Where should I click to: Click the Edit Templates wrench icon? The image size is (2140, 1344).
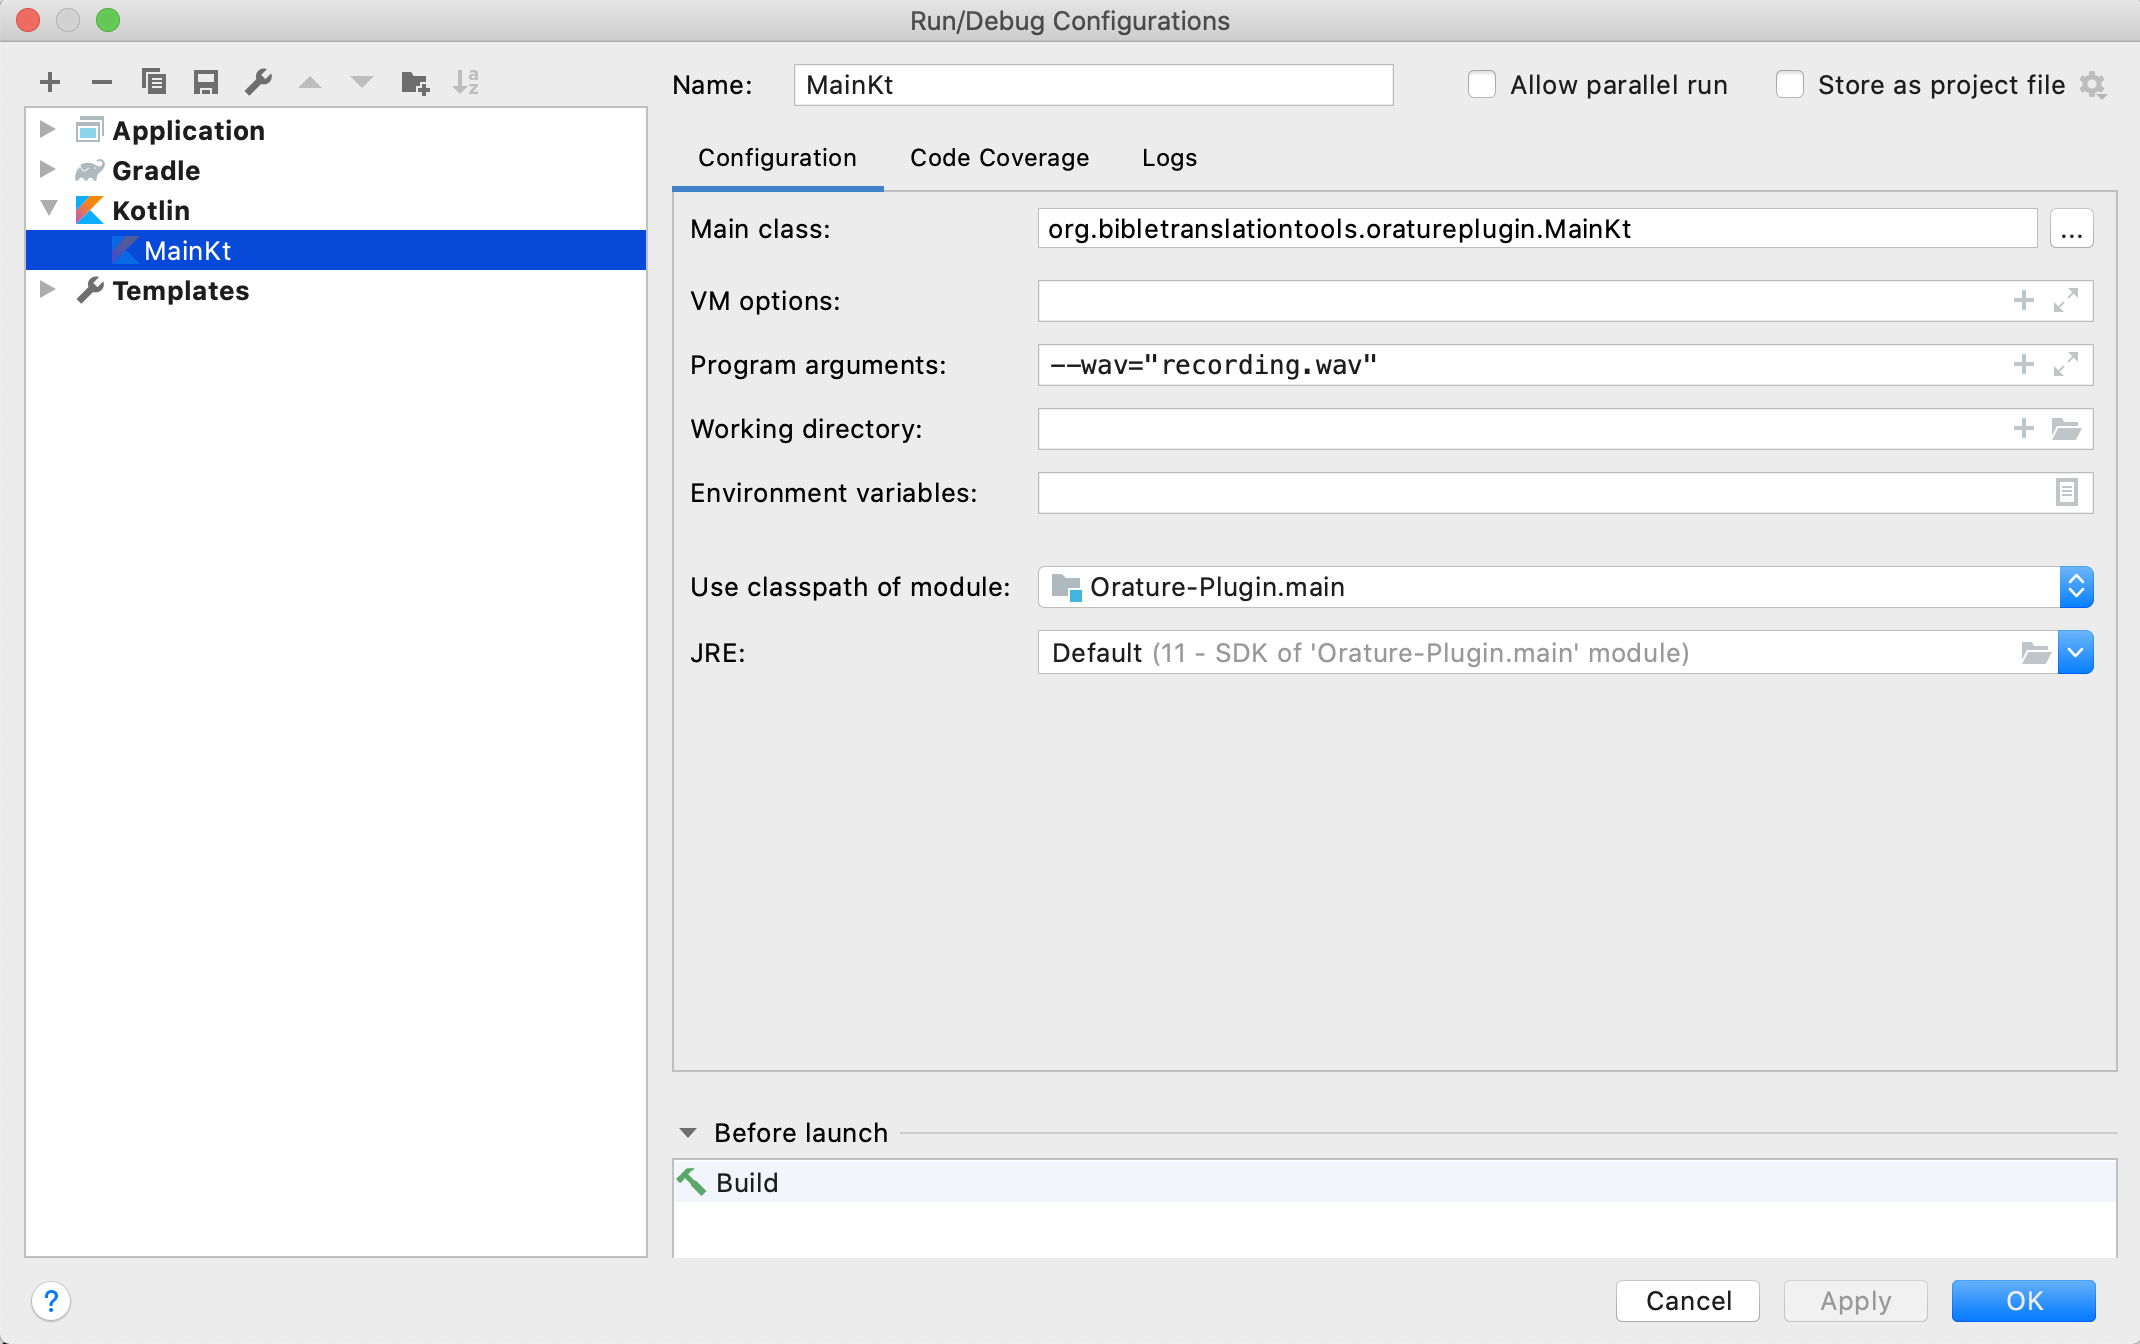coord(258,82)
